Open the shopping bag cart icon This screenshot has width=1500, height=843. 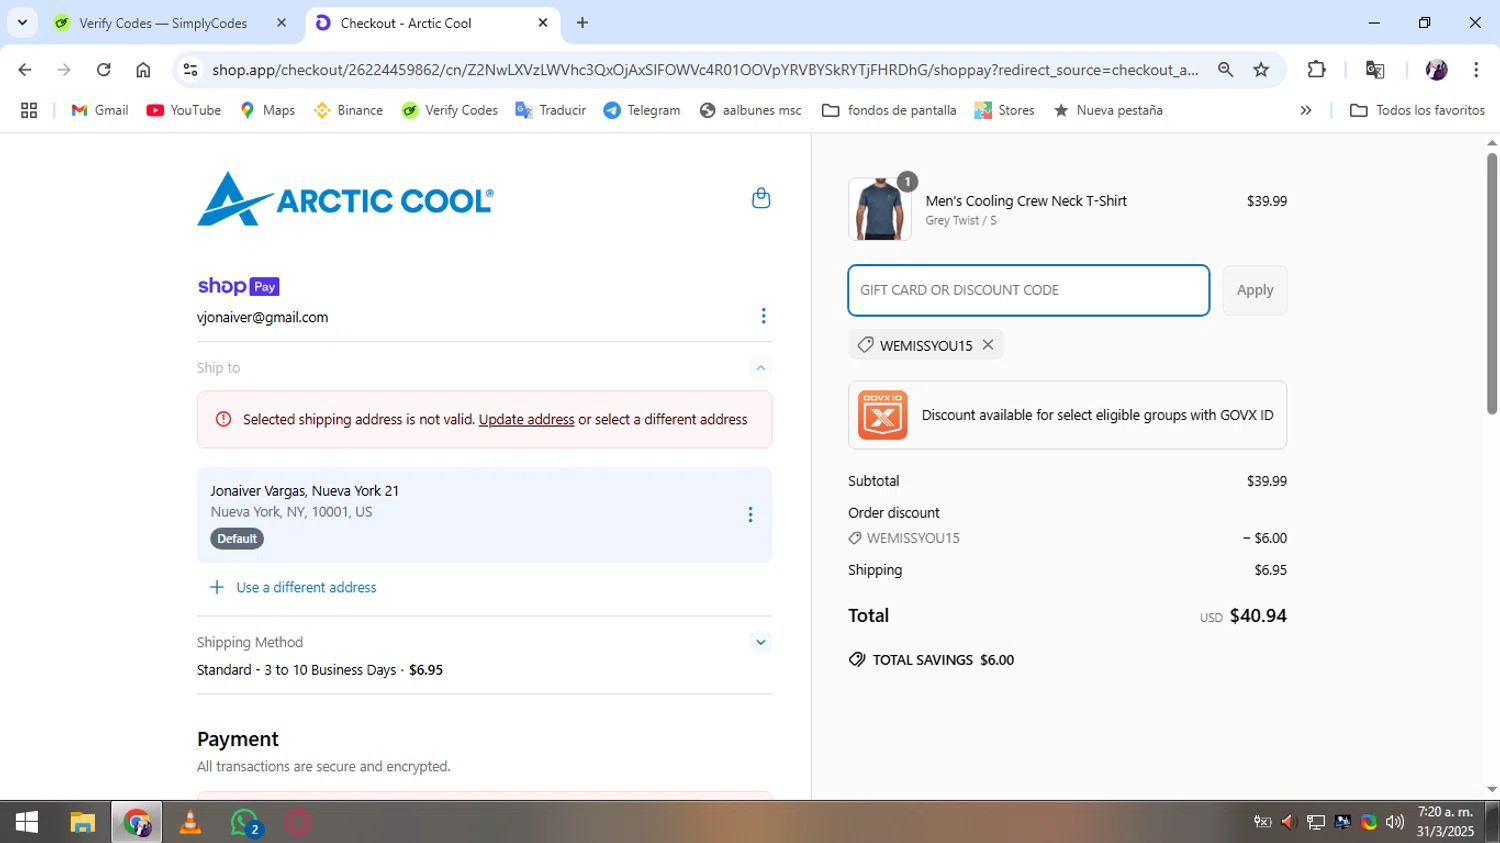coord(761,198)
